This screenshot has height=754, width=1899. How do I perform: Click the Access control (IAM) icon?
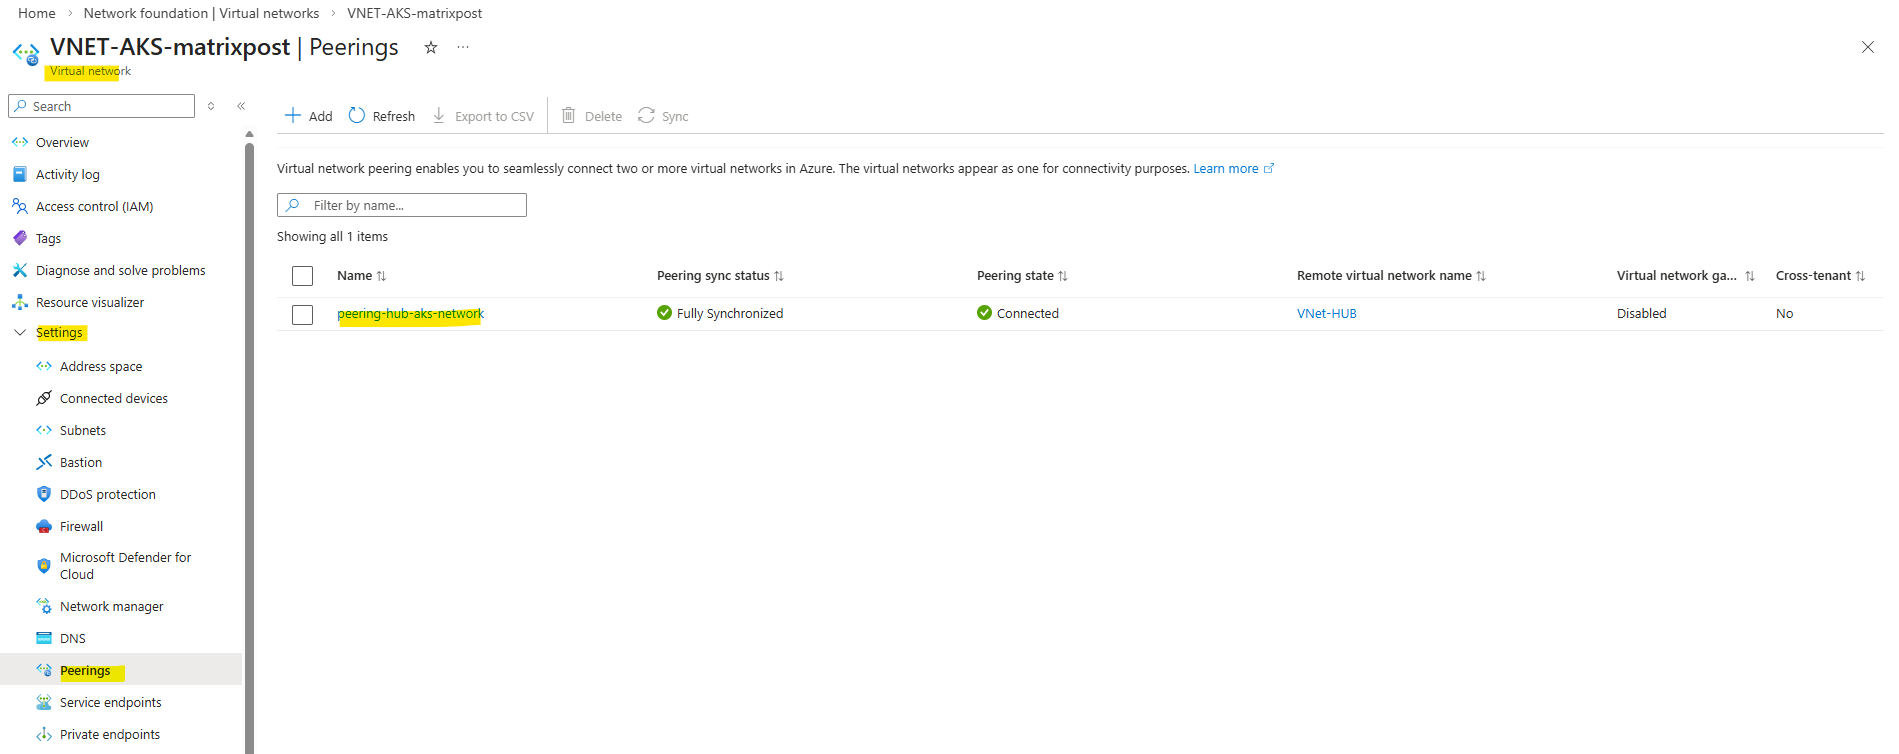click(x=20, y=206)
